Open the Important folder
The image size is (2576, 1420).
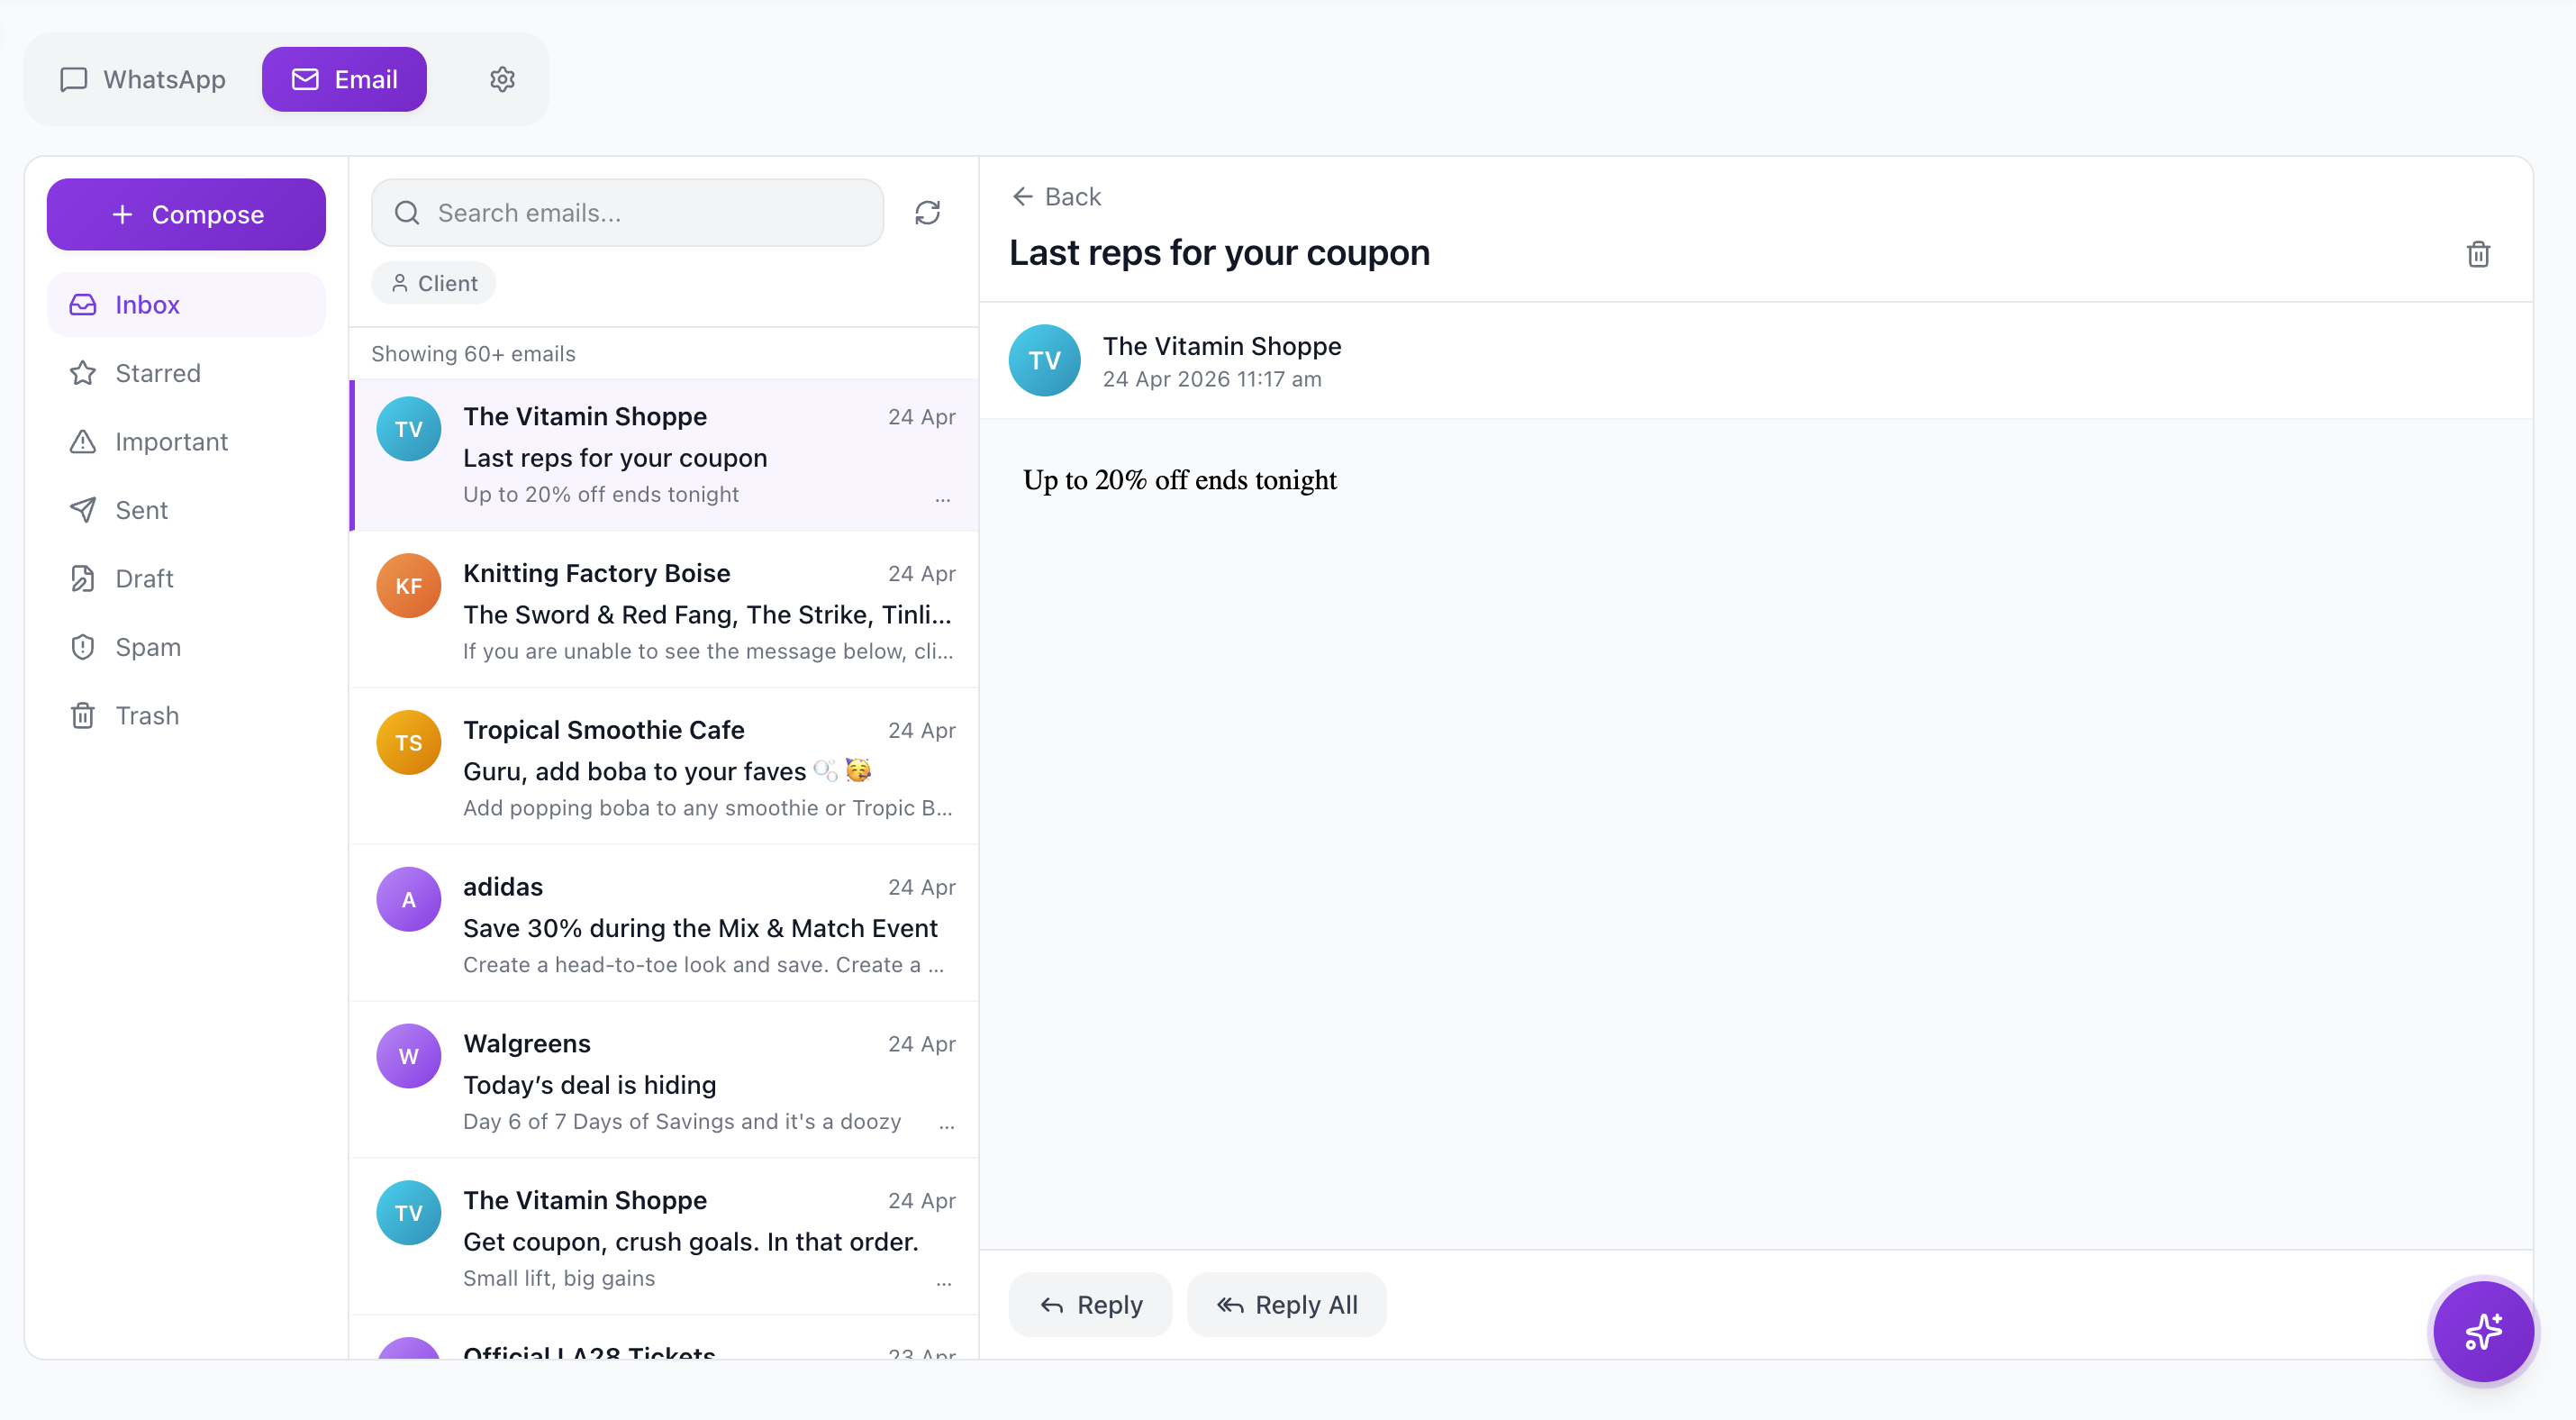coord(186,442)
